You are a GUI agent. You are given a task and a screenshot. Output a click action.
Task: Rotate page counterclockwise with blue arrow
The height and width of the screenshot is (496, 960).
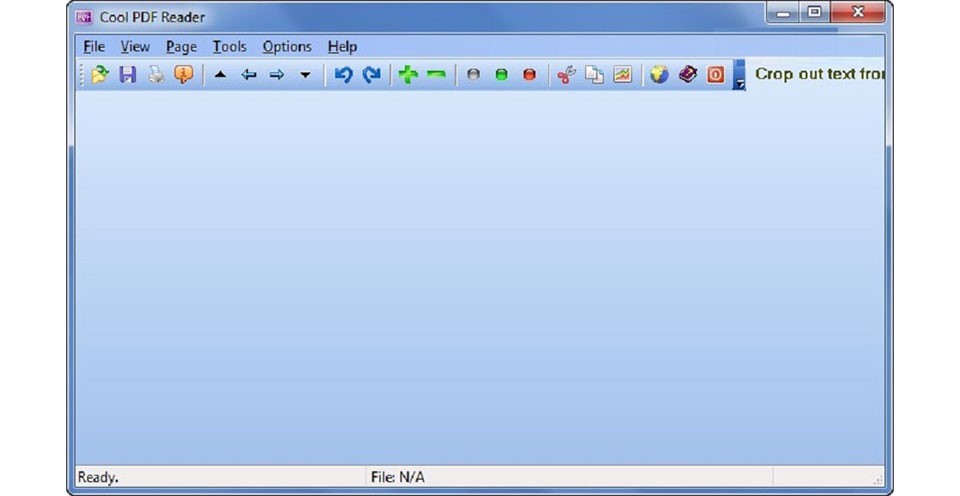coord(343,75)
